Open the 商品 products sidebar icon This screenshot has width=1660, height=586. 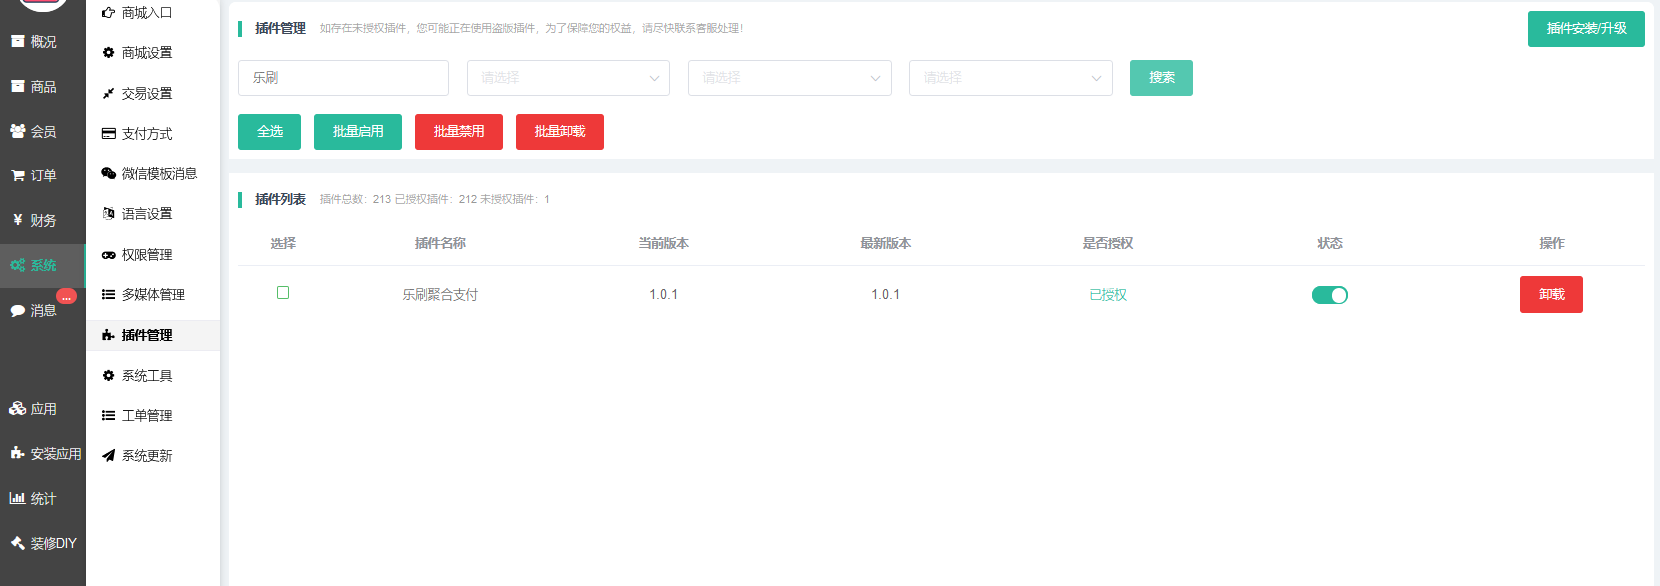[x=17, y=87]
